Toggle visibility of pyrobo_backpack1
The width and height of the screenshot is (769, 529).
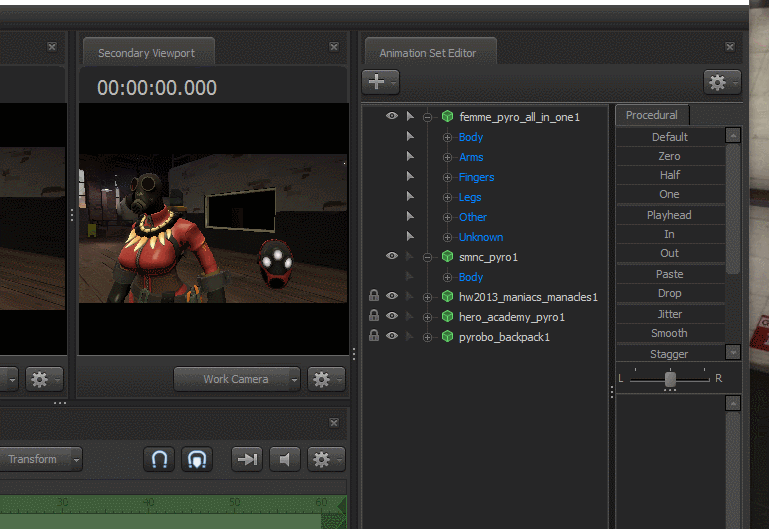point(391,336)
